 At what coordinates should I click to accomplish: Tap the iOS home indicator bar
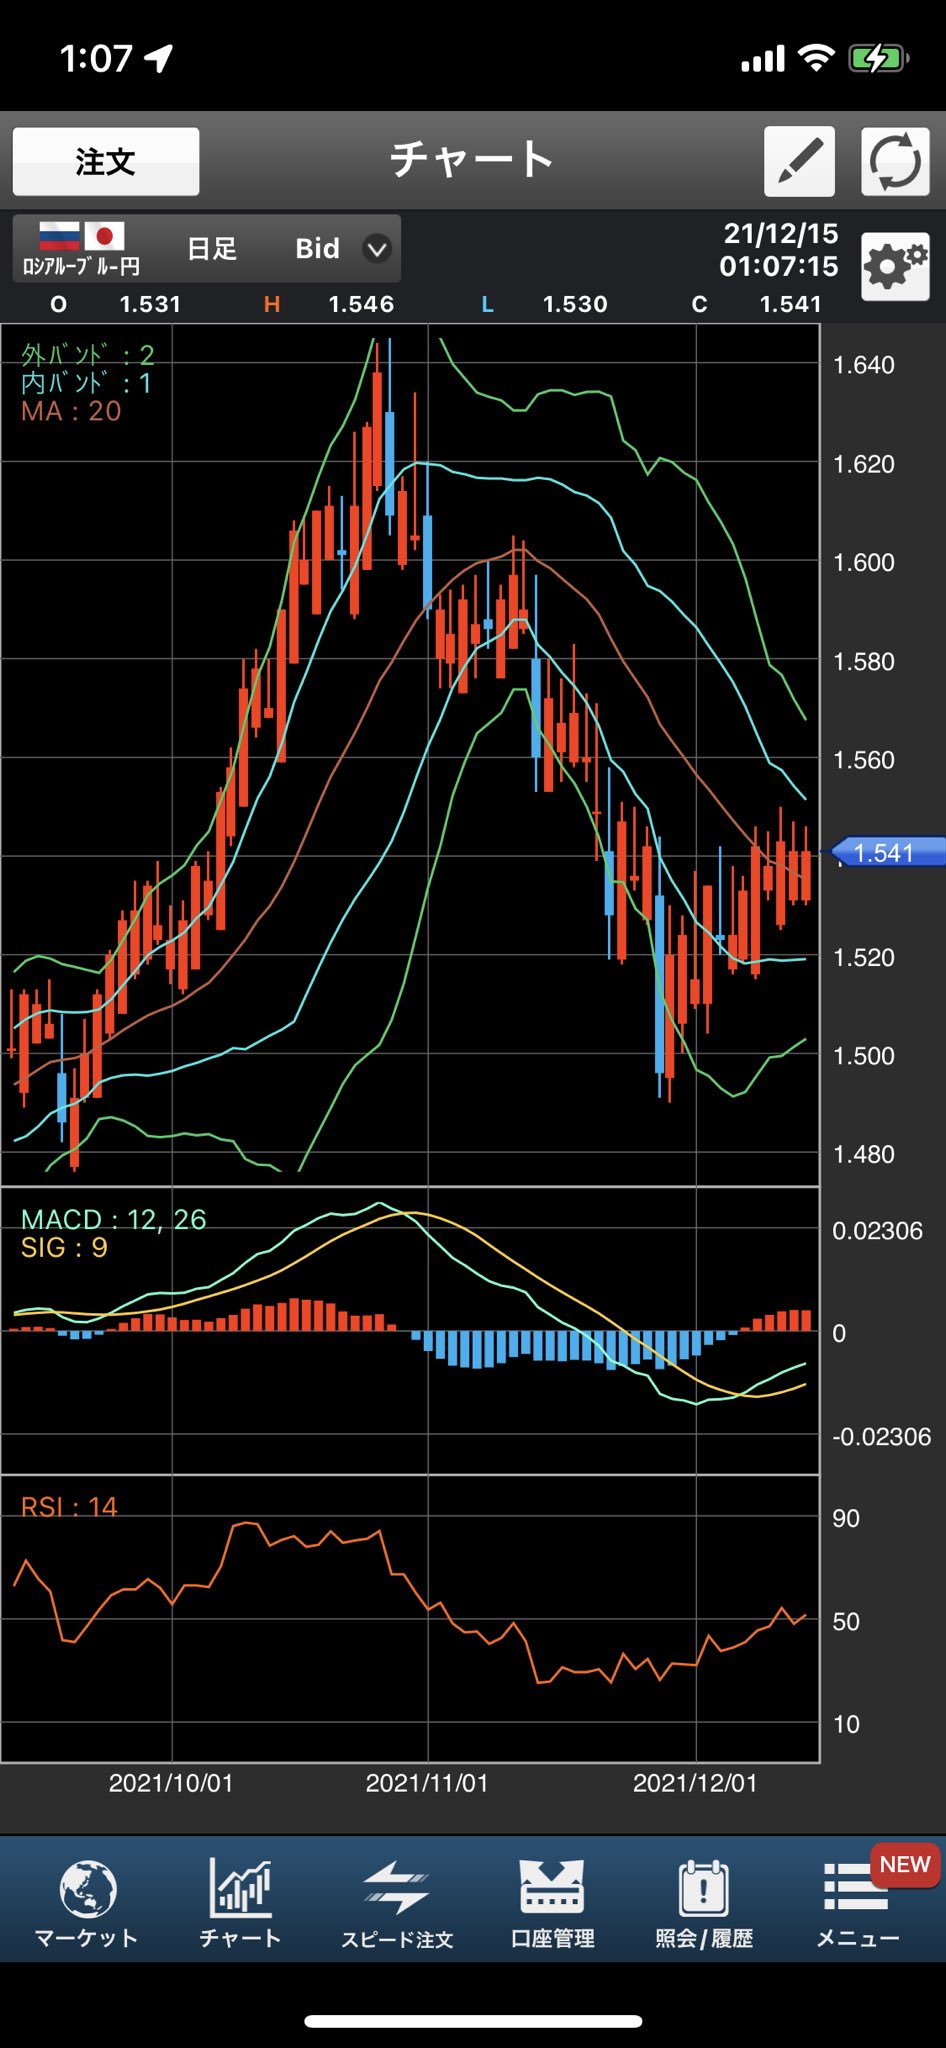click(473, 2021)
